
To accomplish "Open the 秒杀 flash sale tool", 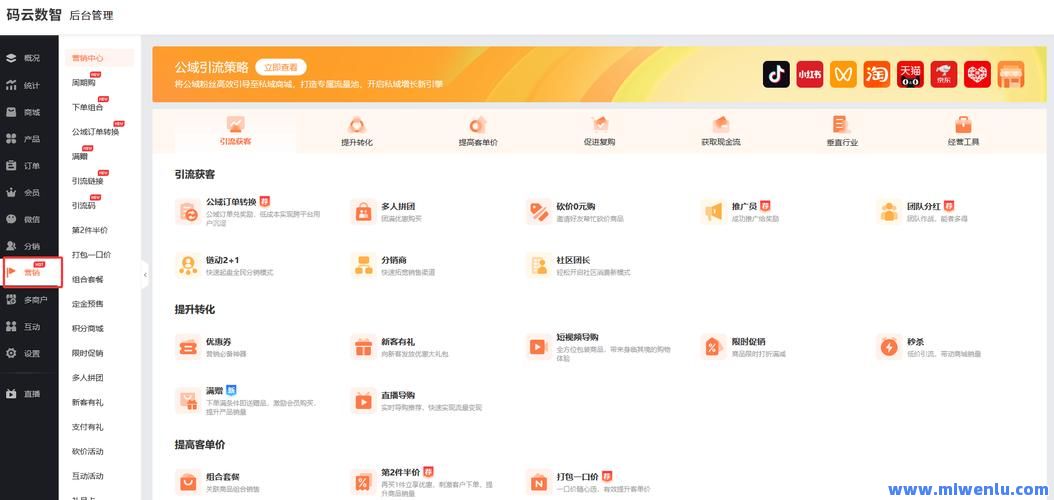I will [x=889, y=347].
